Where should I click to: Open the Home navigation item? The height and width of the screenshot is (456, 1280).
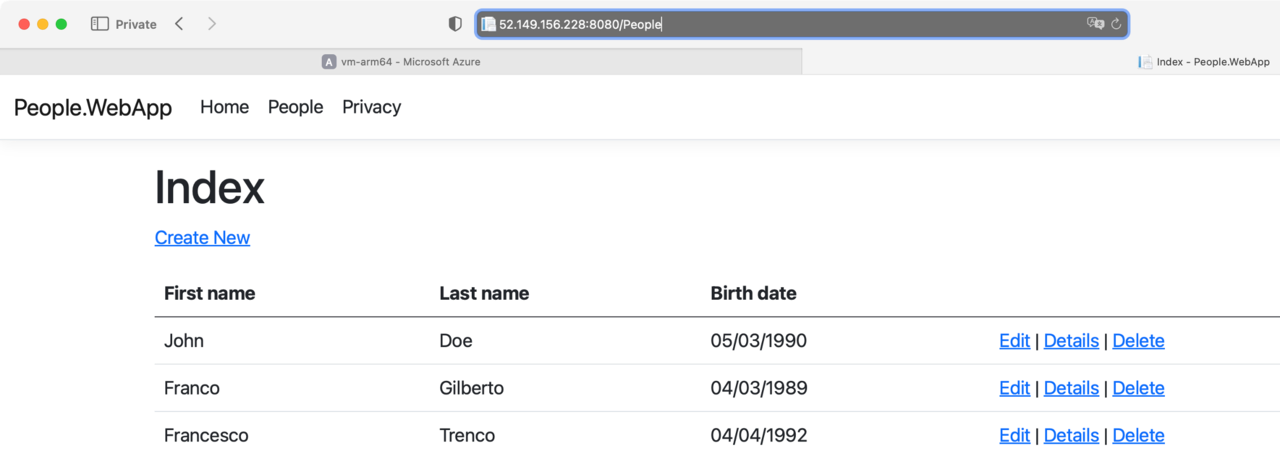tap(224, 107)
